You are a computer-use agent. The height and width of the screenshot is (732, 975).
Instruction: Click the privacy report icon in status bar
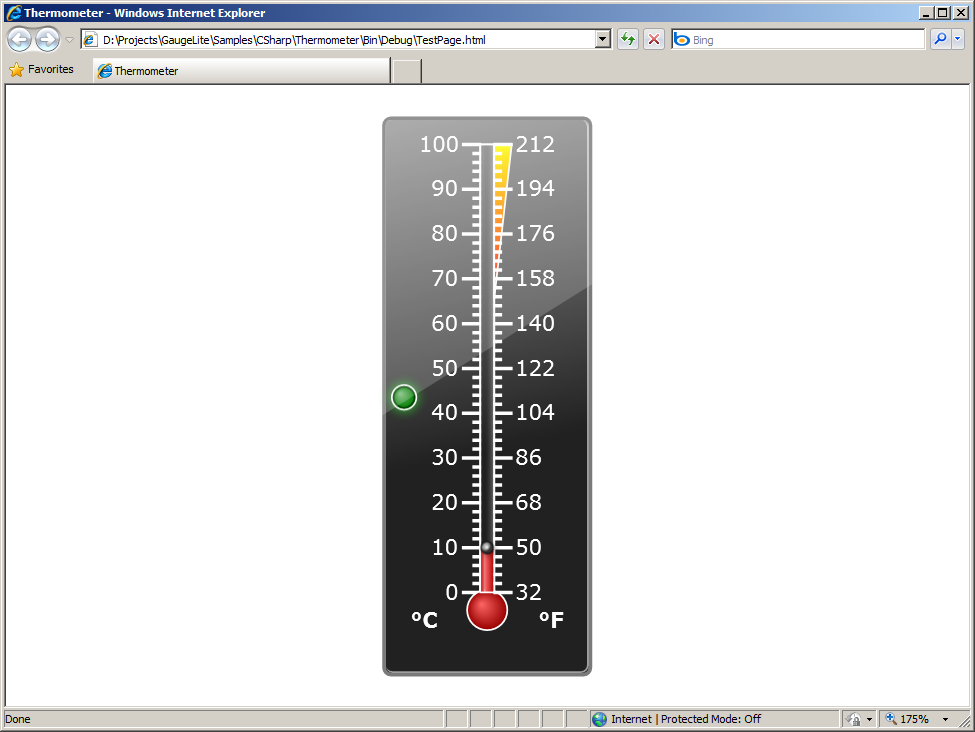pos(855,719)
